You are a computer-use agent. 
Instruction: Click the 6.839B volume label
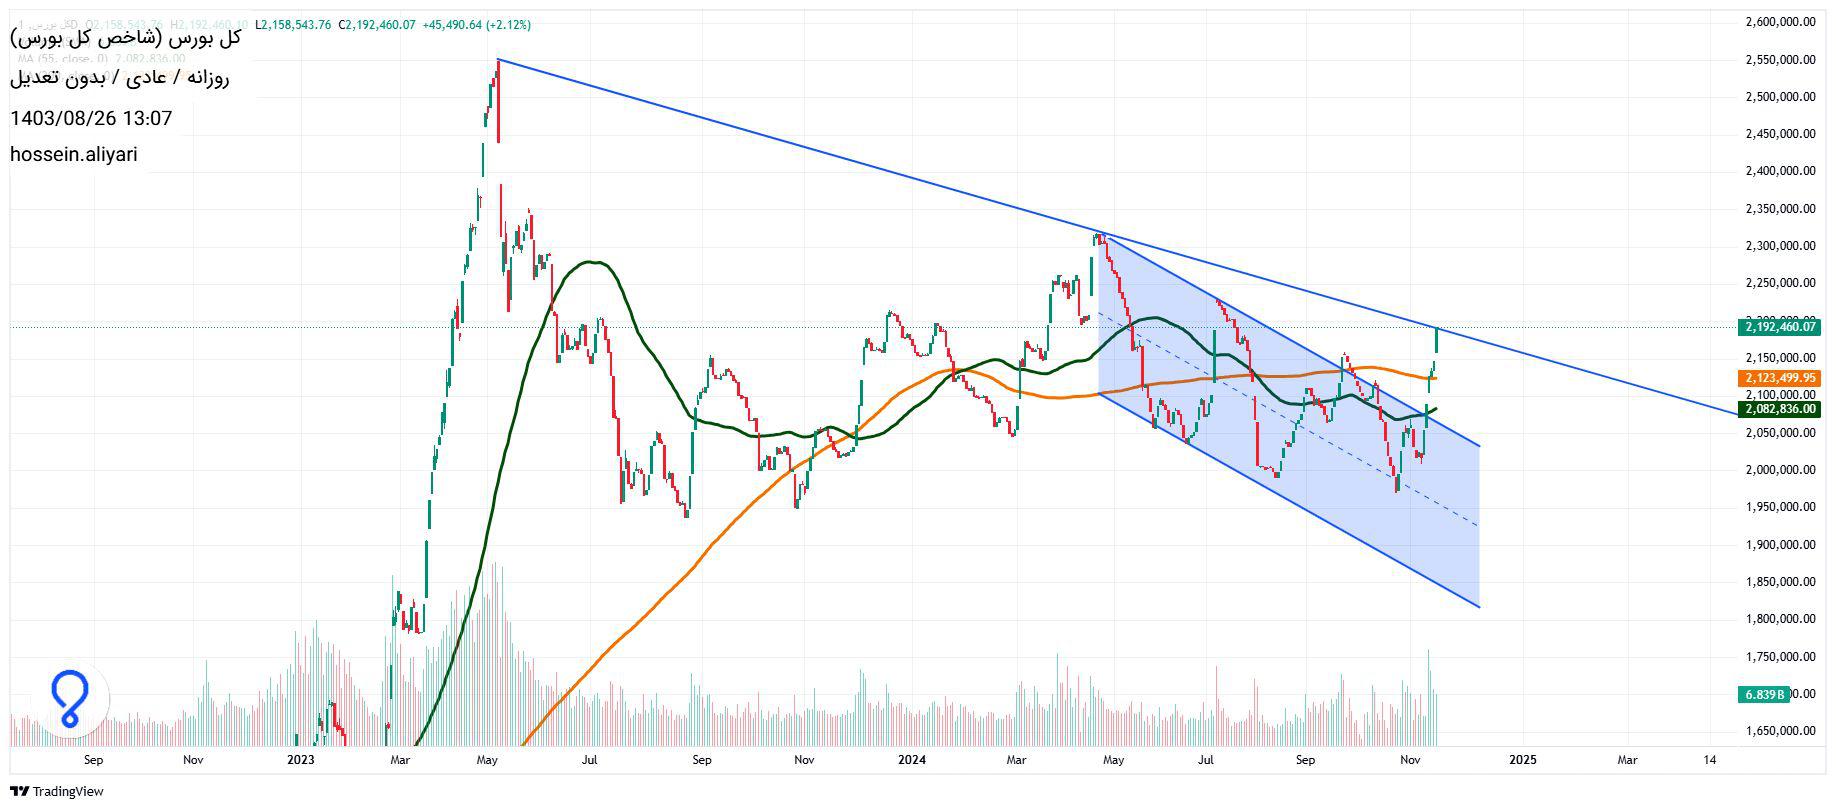tap(1766, 694)
